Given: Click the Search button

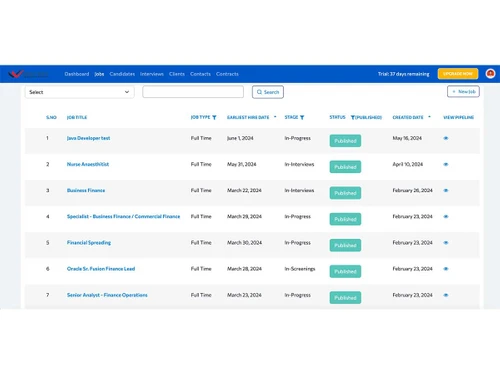Looking at the screenshot, I should [x=268, y=92].
